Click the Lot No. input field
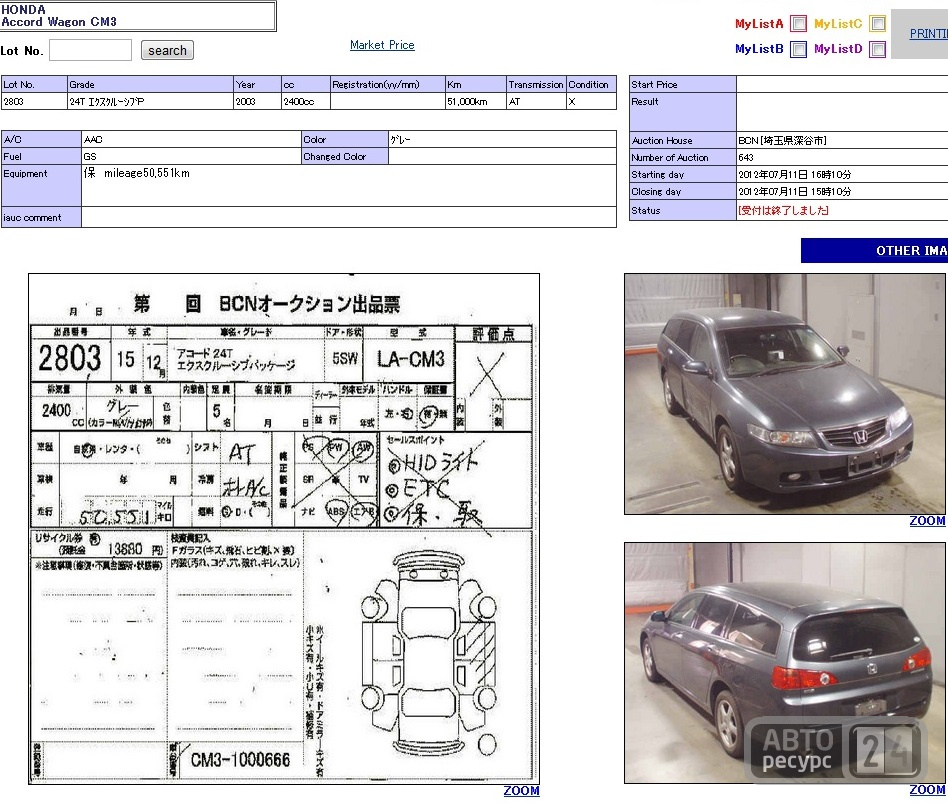The height and width of the screenshot is (805, 948). click(x=90, y=50)
